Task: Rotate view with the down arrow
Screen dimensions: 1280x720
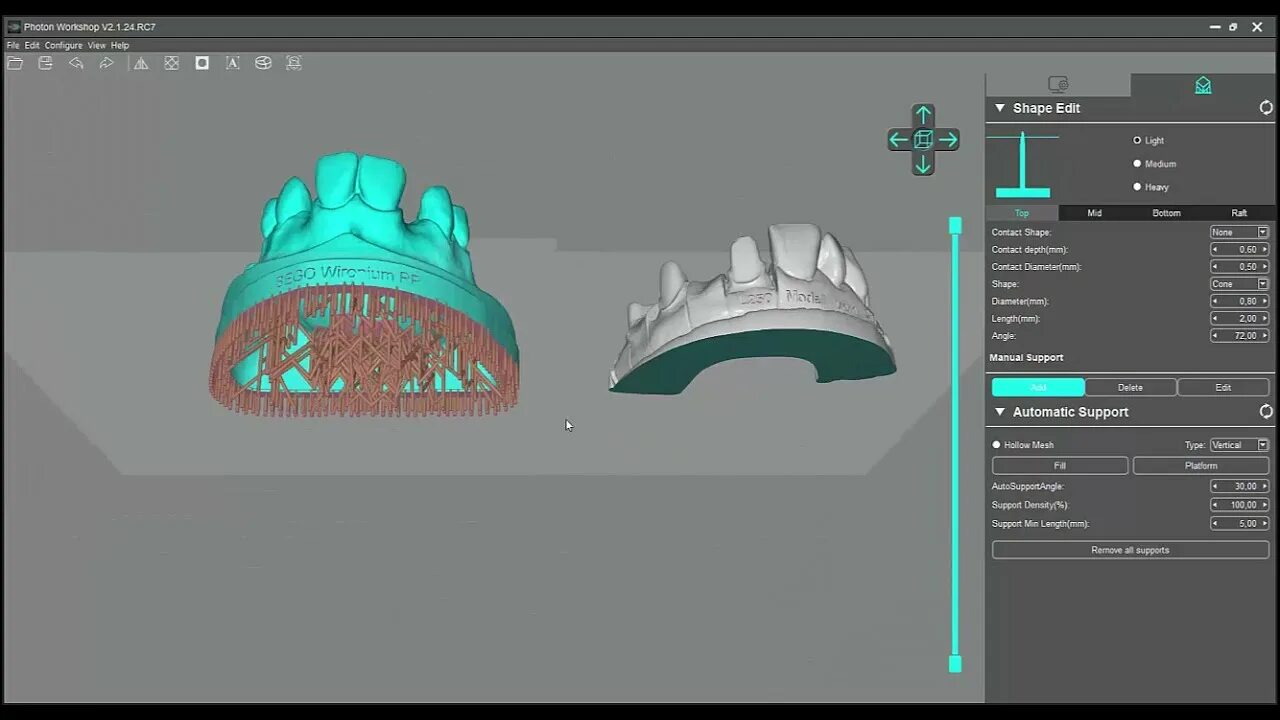Action: pos(923,164)
